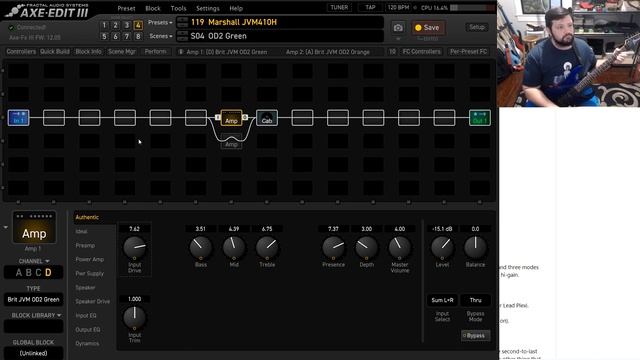640x360 pixels.
Task: Open the amp TYPE selector Brit JVM OD2 Green
Action: coord(33,300)
